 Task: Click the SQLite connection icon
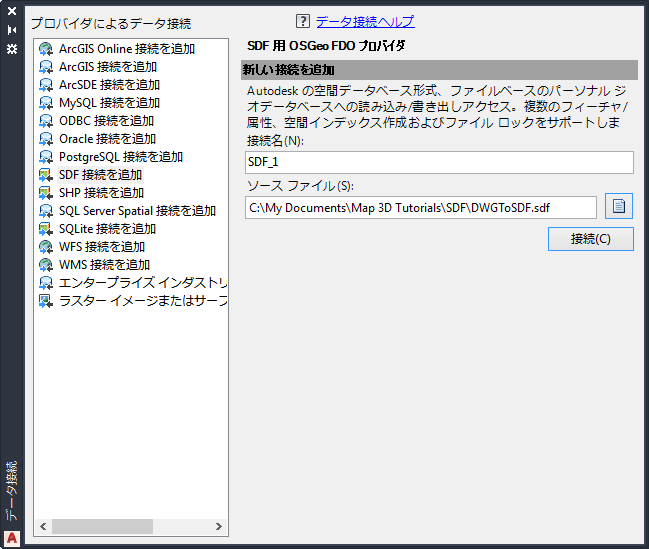tap(46, 229)
